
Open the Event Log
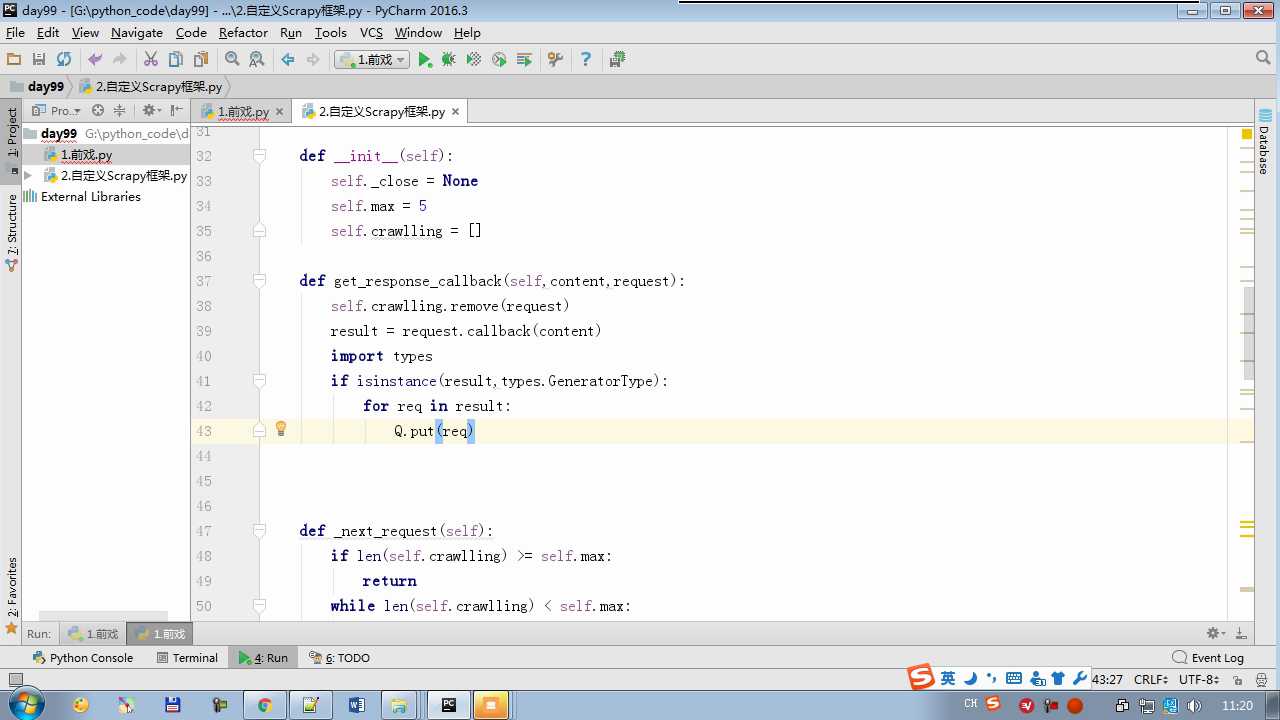(x=1208, y=658)
